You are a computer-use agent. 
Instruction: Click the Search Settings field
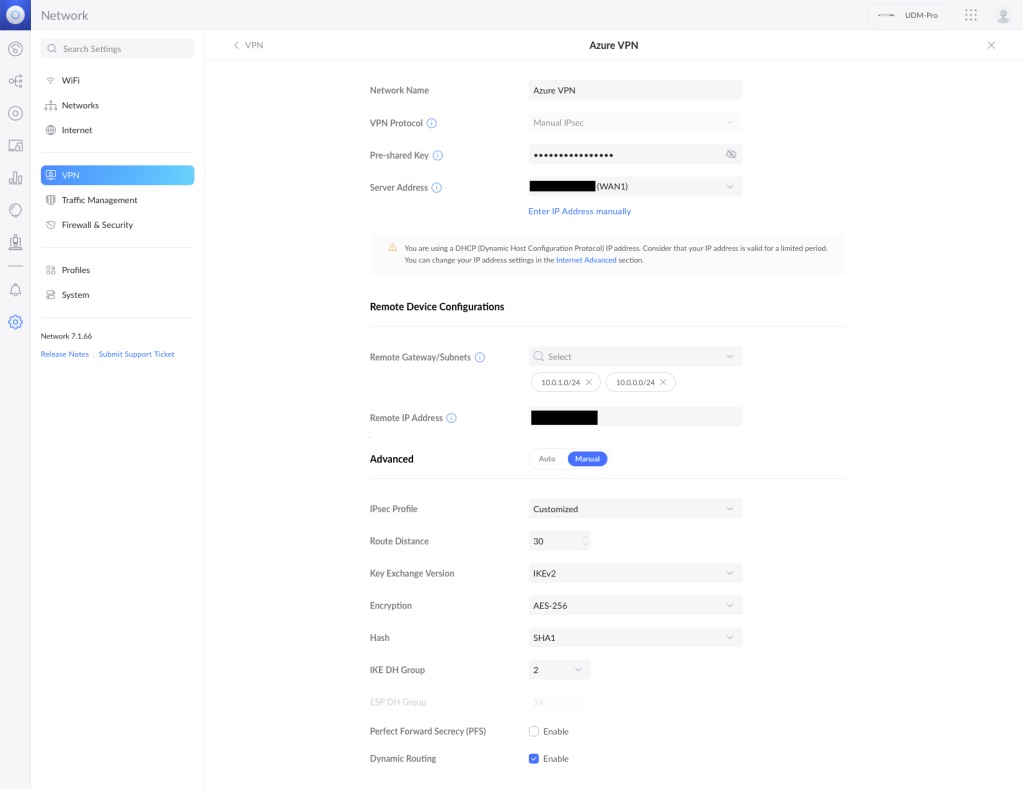tap(118, 48)
